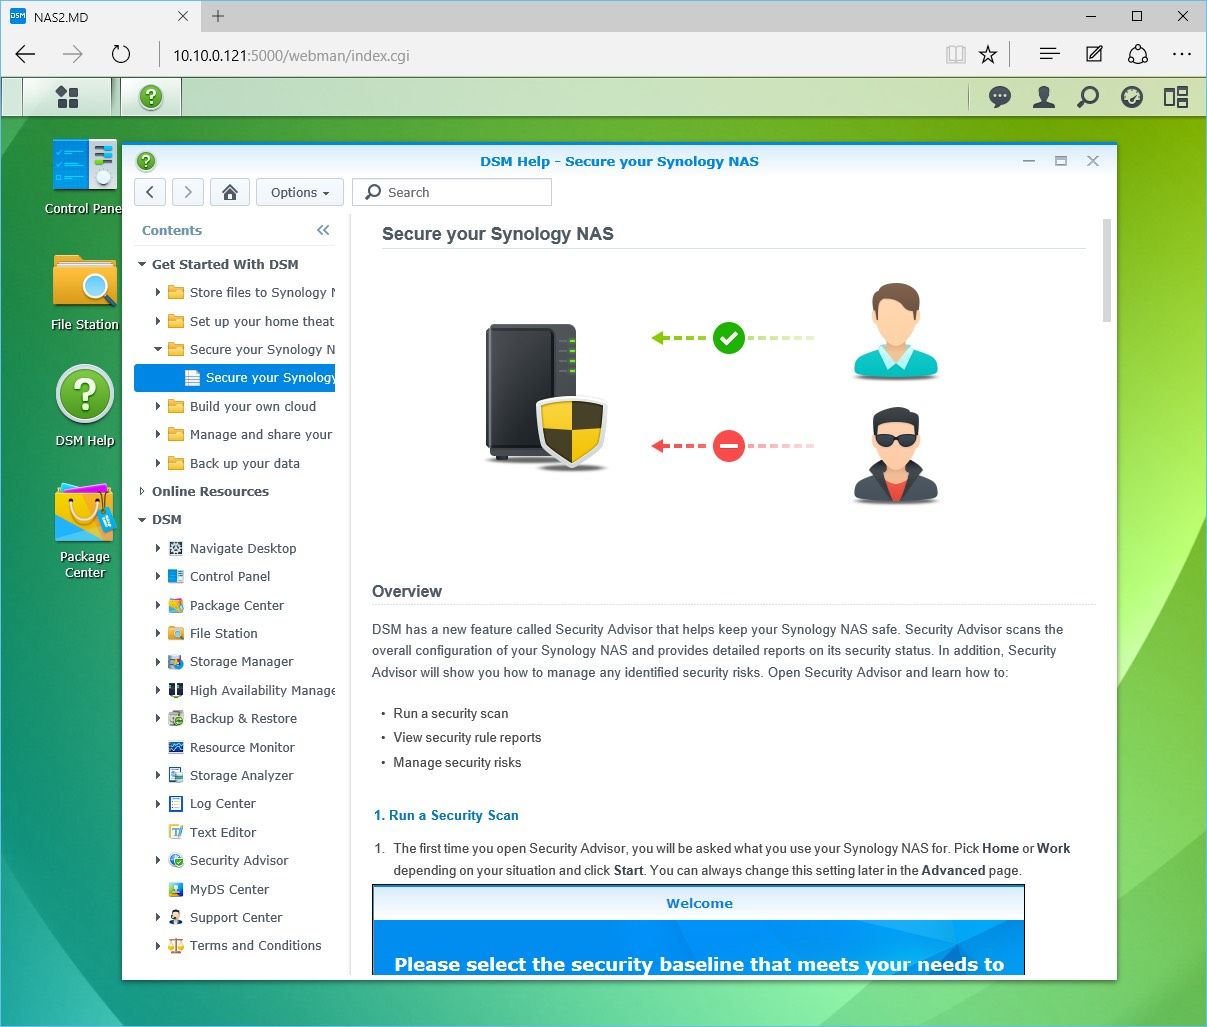Screen dimensions: 1207x1027
Task: Click the DSM Search magnifier icon
Action: (x=1088, y=97)
